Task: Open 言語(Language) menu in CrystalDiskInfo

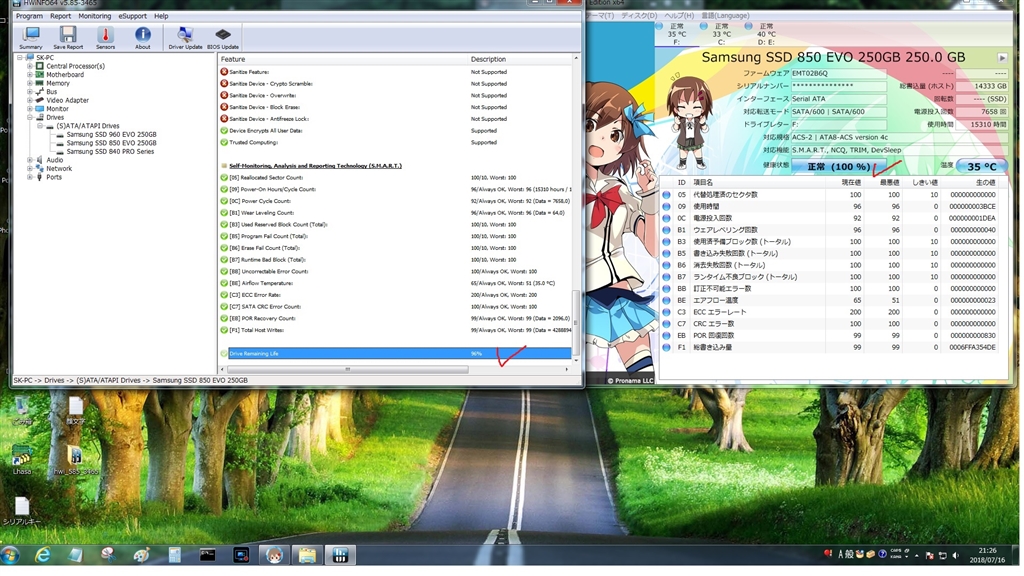Action: (725, 16)
